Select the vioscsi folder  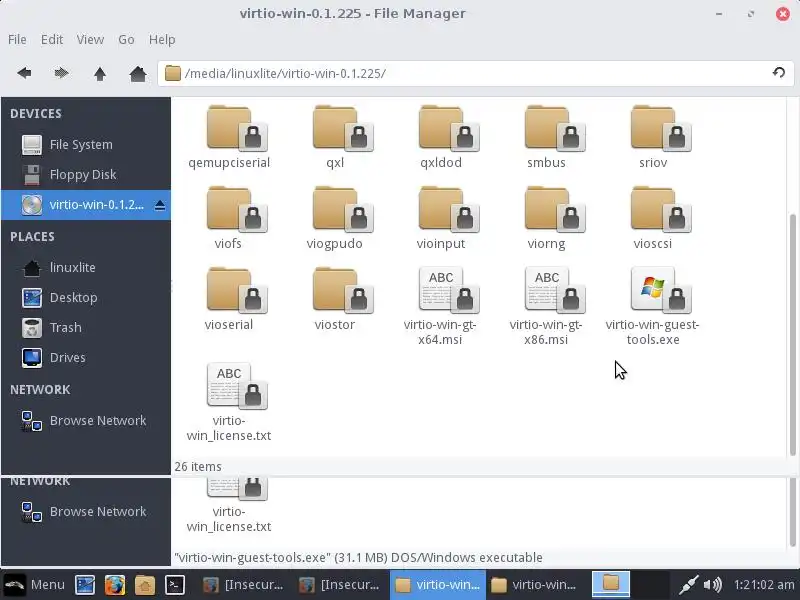point(653,218)
